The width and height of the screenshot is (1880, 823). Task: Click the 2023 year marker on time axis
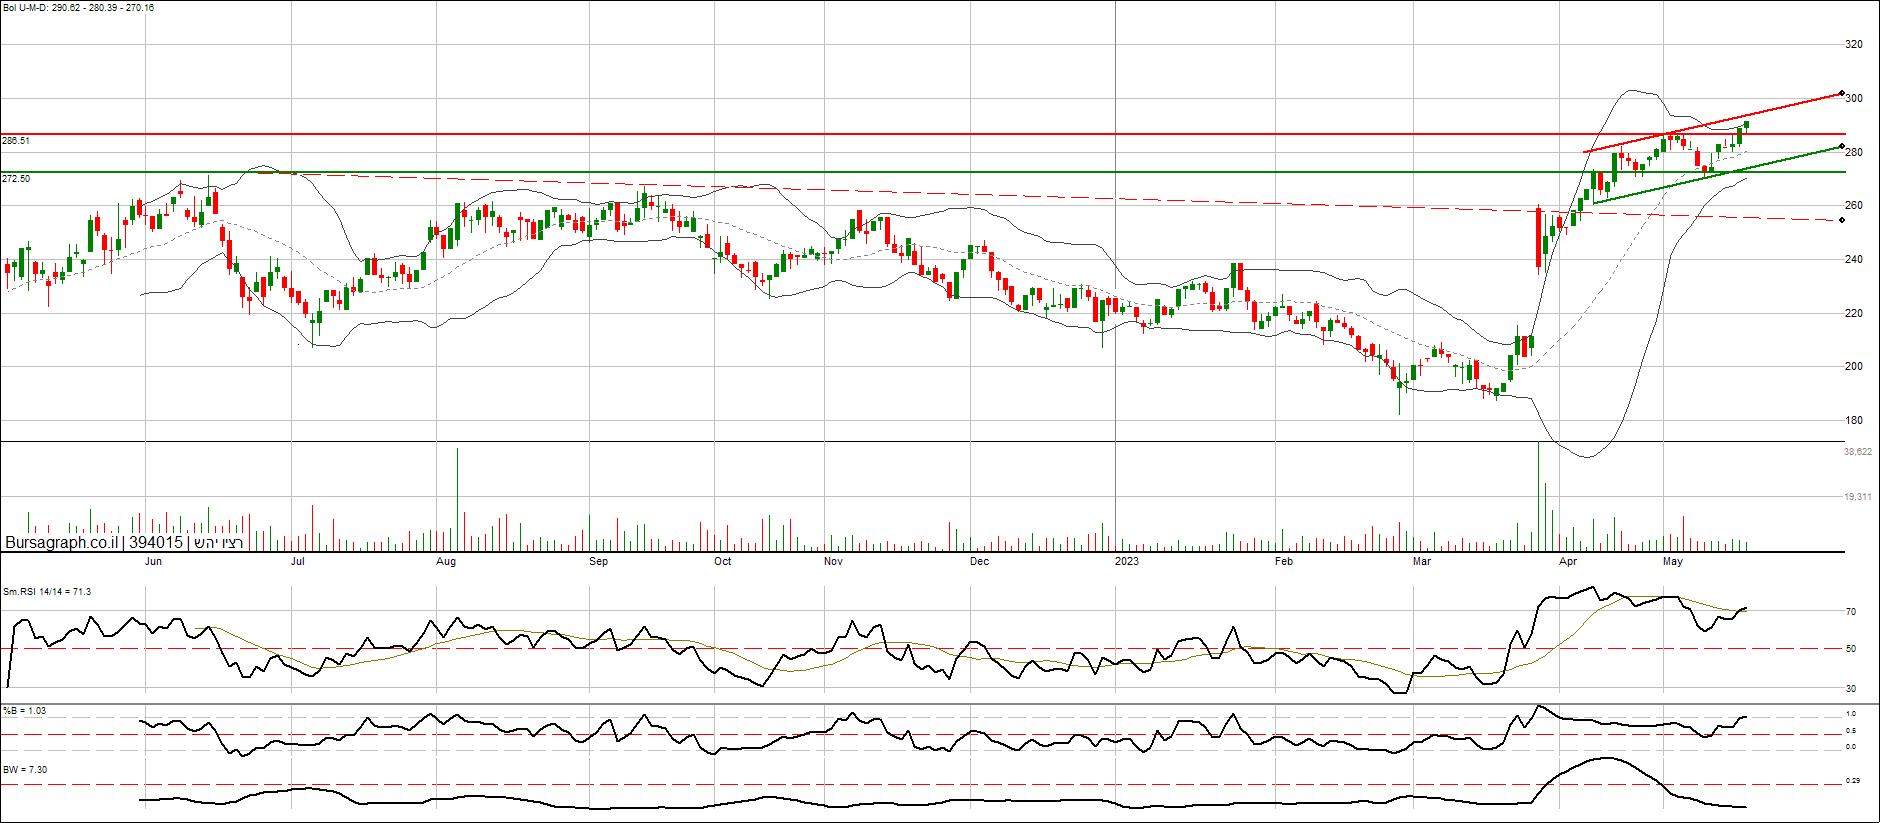point(1126,562)
